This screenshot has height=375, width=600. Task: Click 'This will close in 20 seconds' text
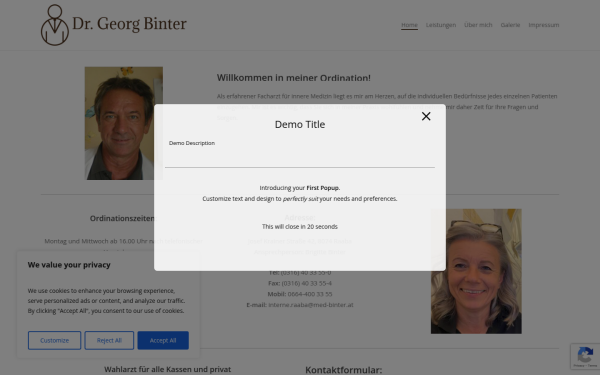point(300,227)
